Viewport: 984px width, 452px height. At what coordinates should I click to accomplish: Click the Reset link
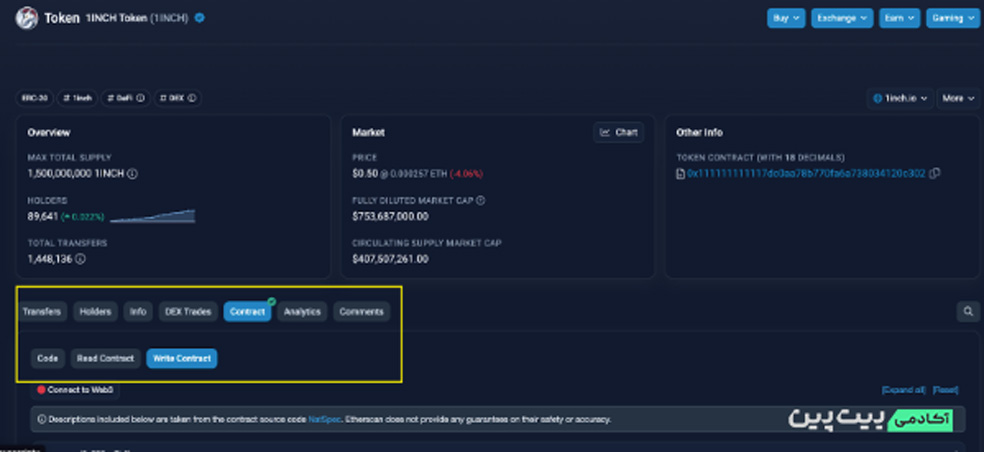pos(946,390)
